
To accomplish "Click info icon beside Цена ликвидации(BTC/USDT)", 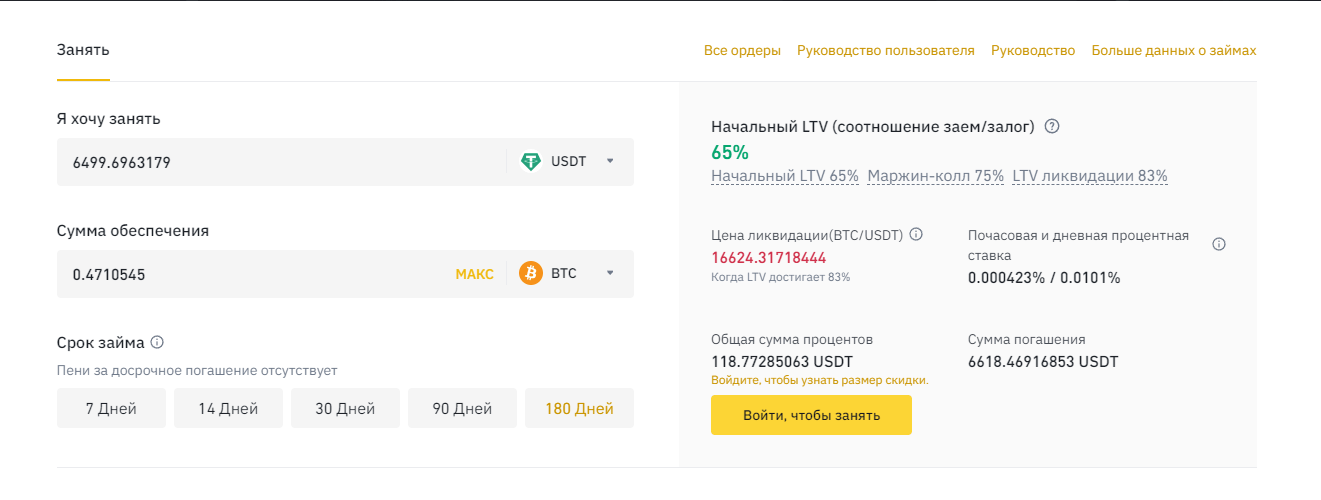I will [916, 235].
